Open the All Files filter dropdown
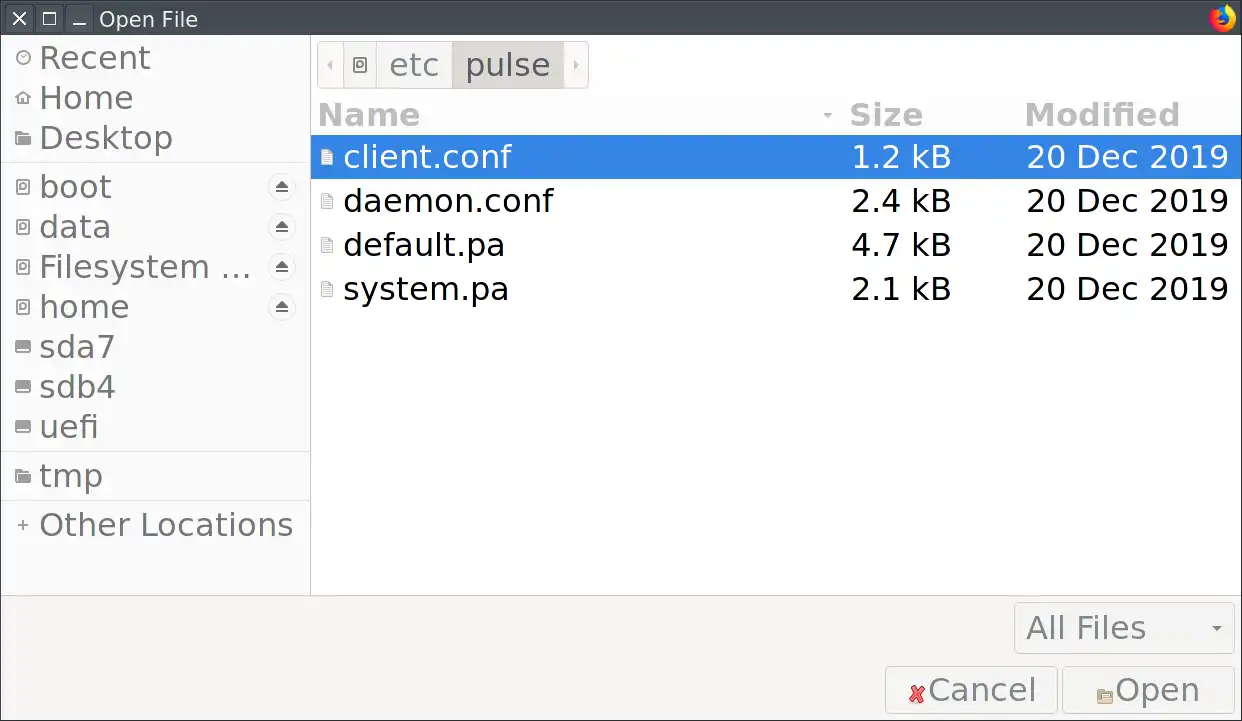The width and height of the screenshot is (1242, 721). point(1124,628)
